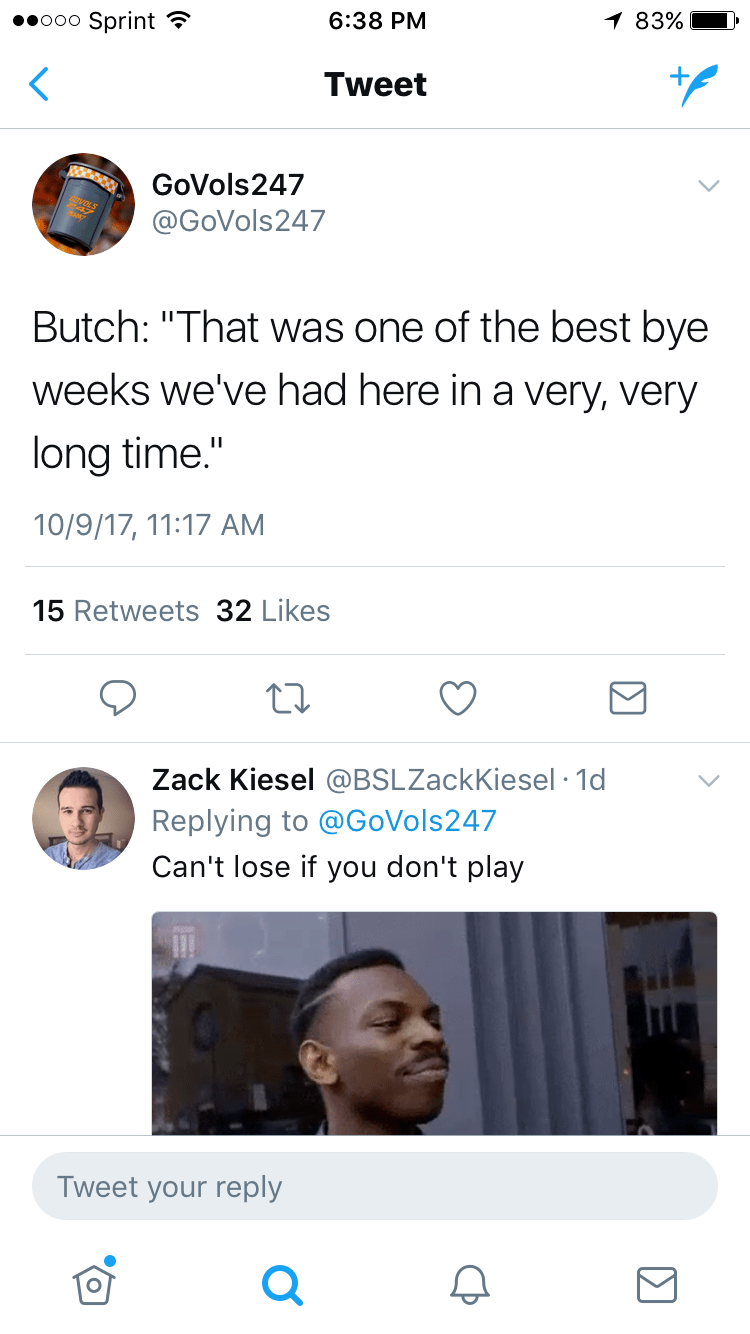Reply to the GoVols247 tweet
Image resolution: width=750 pixels, height=1334 pixels.
click(x=118, y=698)
